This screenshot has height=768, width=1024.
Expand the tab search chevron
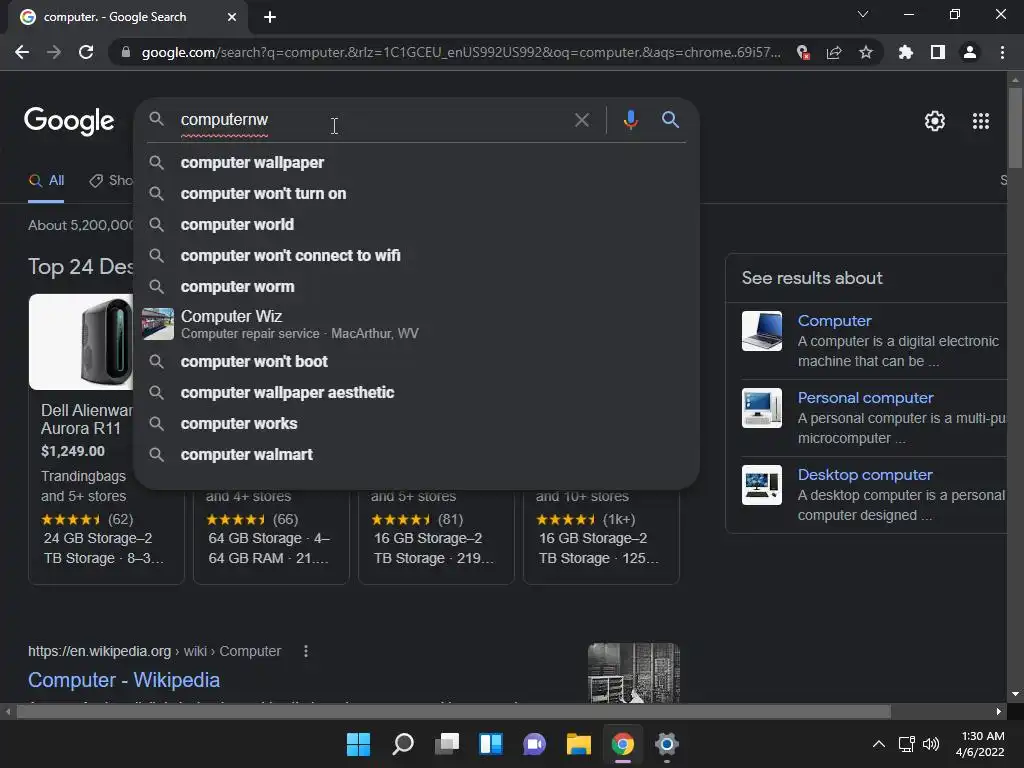coord(863,14)
